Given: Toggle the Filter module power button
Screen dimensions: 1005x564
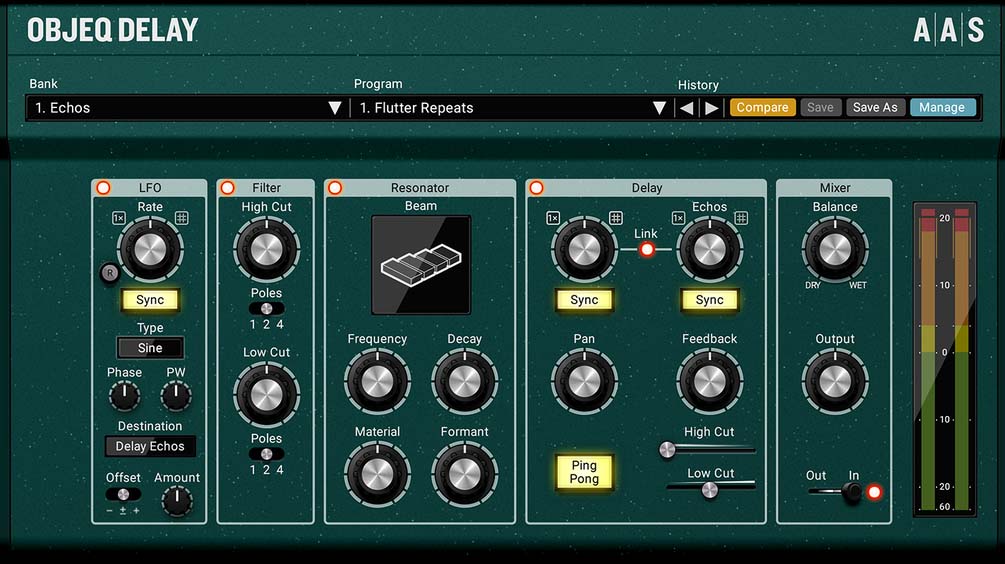Looking at the screenshot, I should (228, 188).
